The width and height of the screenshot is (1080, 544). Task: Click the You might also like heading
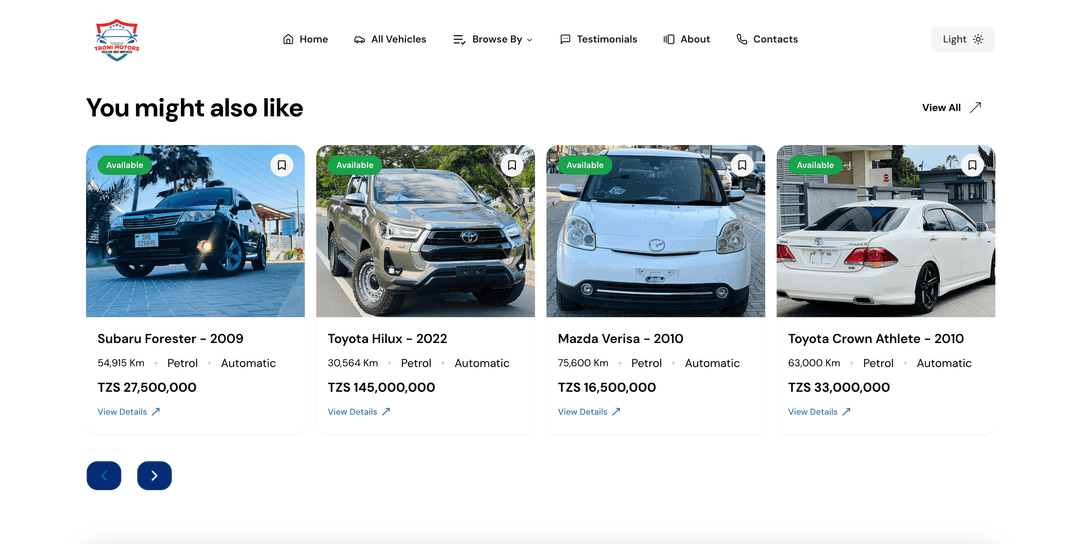point(194,108)
